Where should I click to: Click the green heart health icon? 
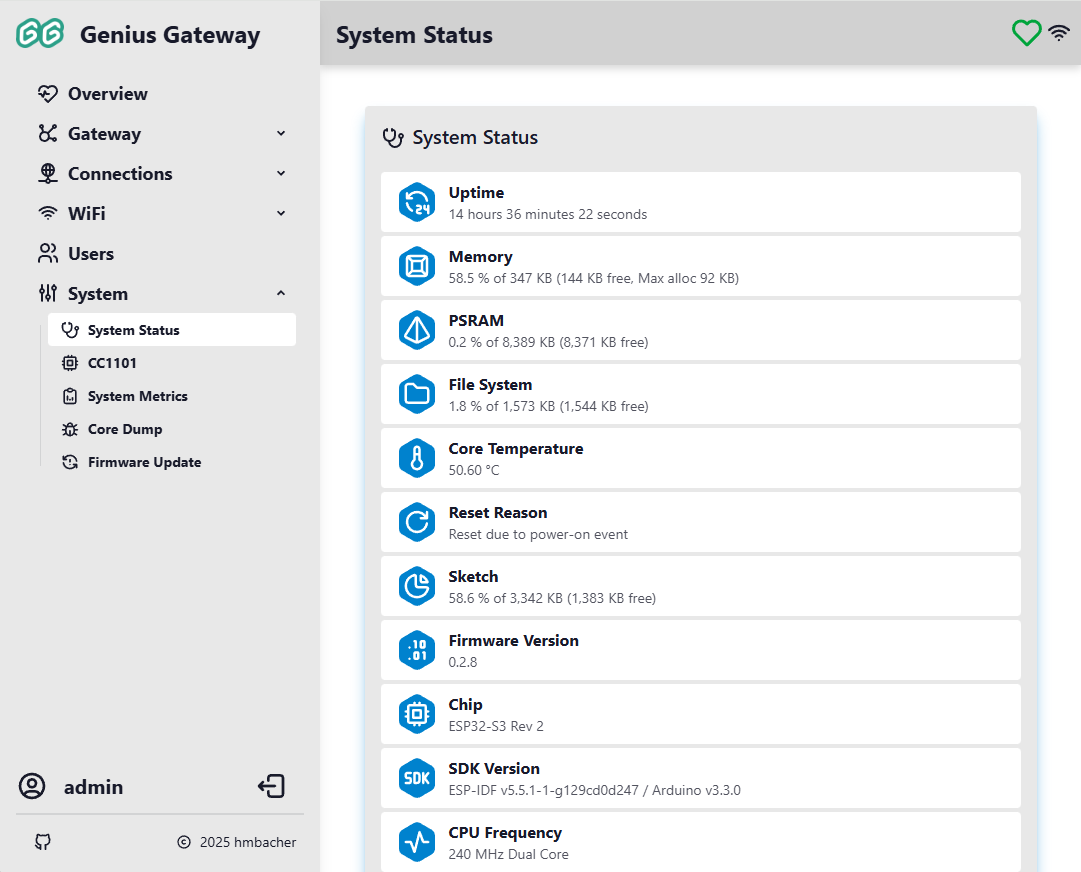click(x=1027, y=34)
